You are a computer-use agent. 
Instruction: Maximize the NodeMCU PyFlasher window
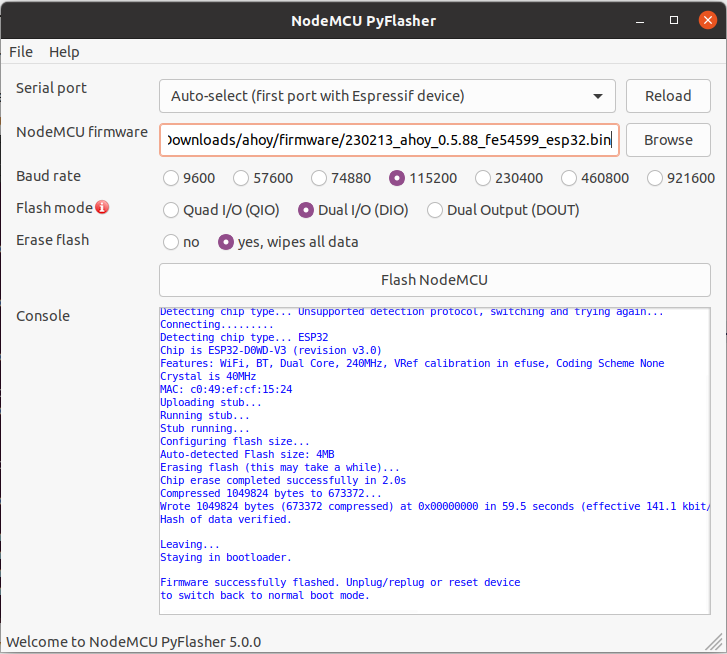[674, 20]
